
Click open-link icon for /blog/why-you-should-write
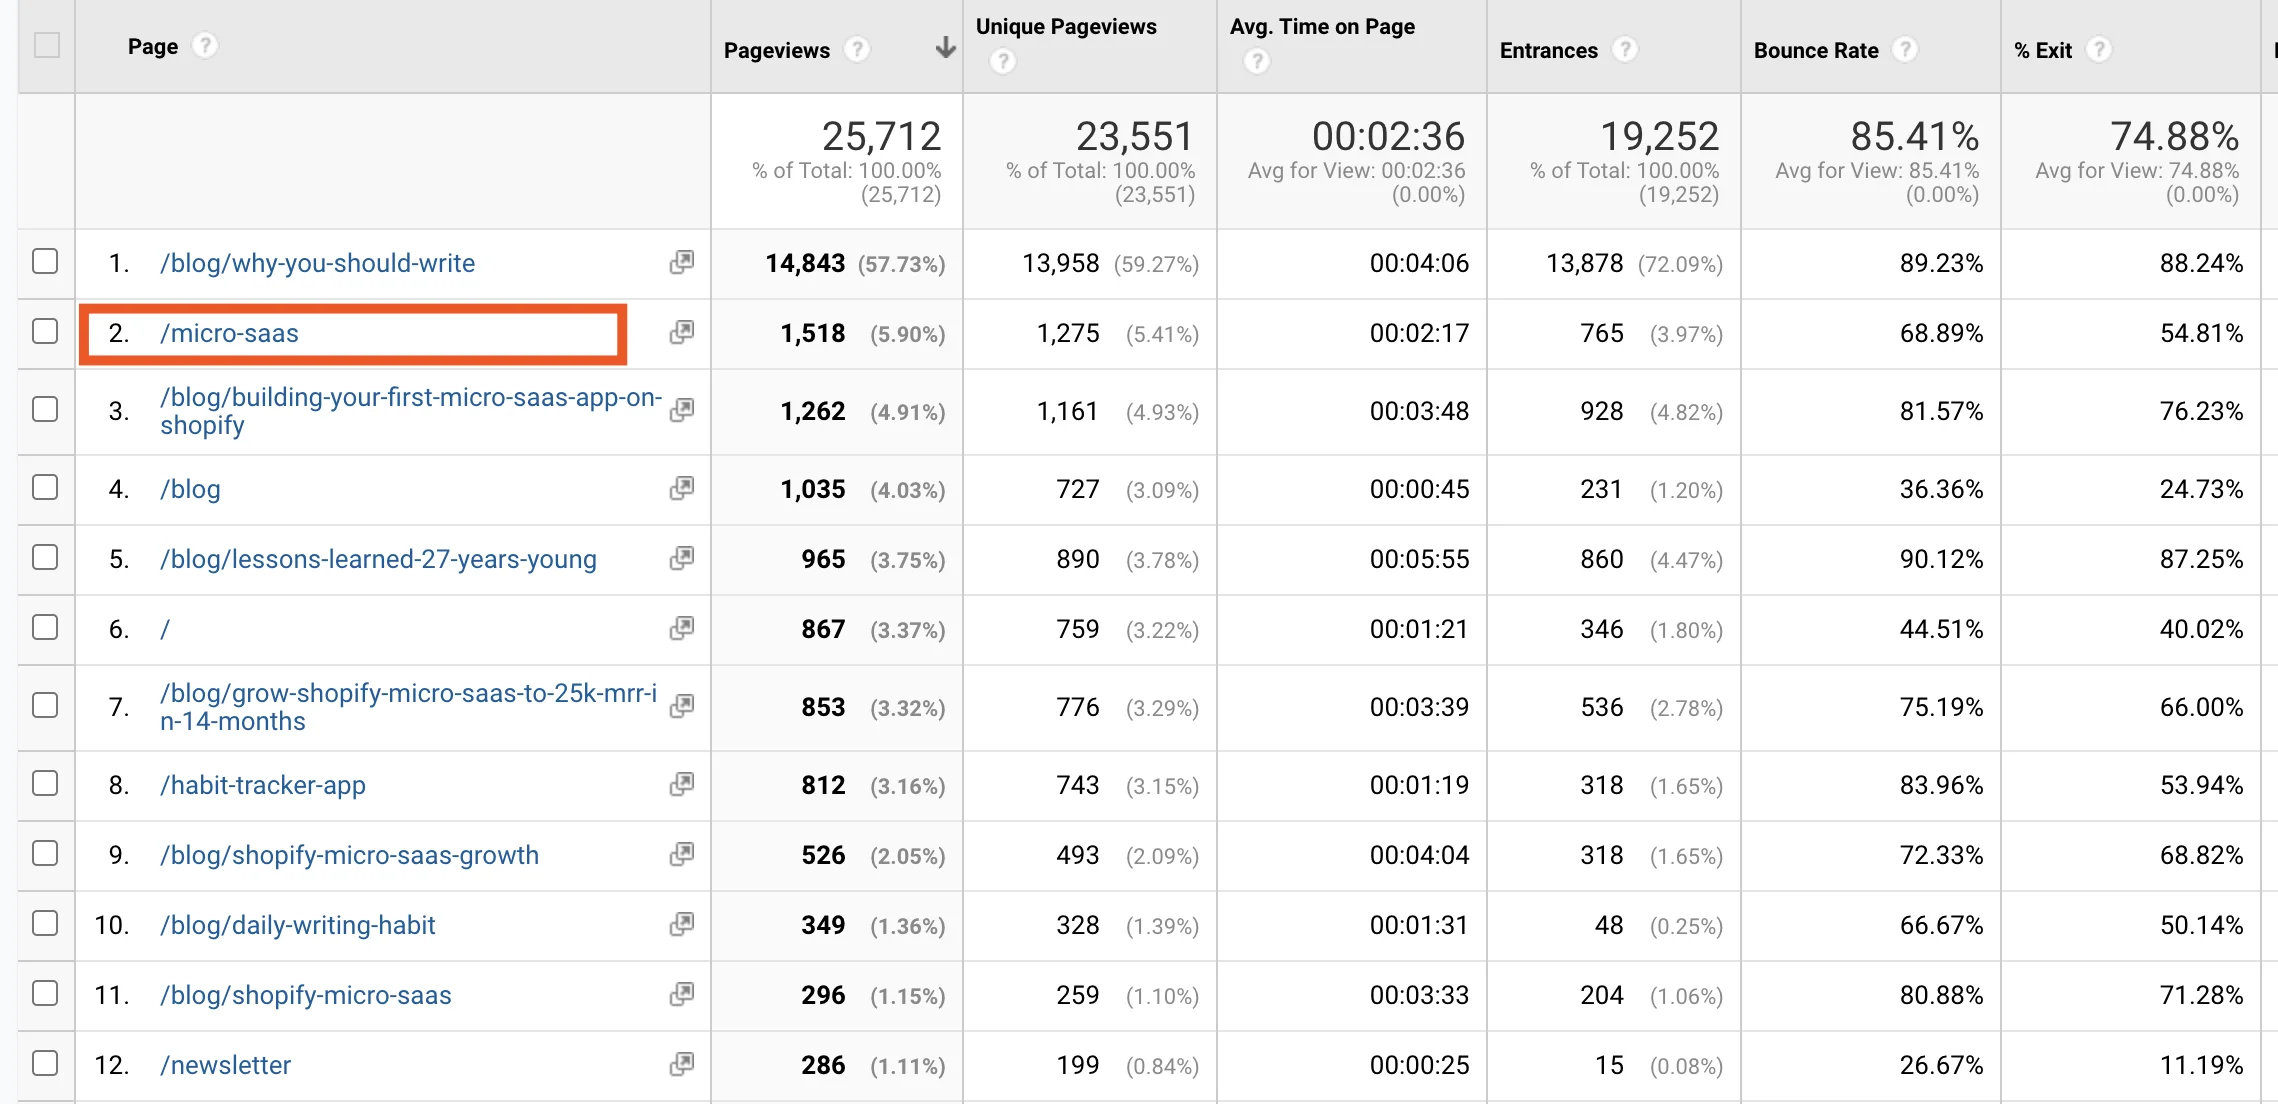coord(682,262)
